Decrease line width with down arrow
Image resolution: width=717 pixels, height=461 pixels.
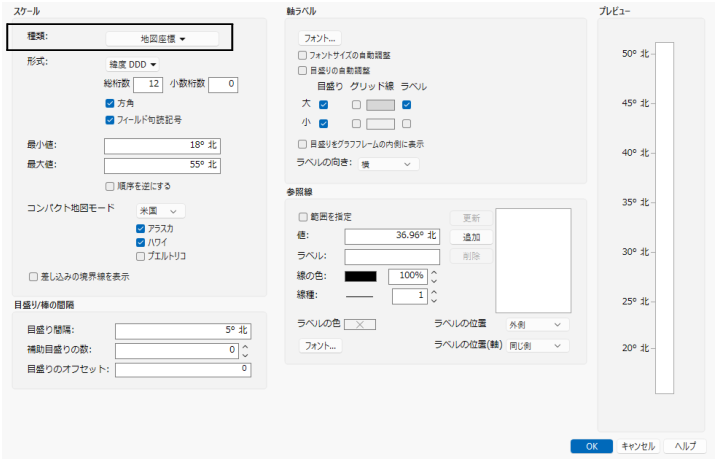point(434,300)
